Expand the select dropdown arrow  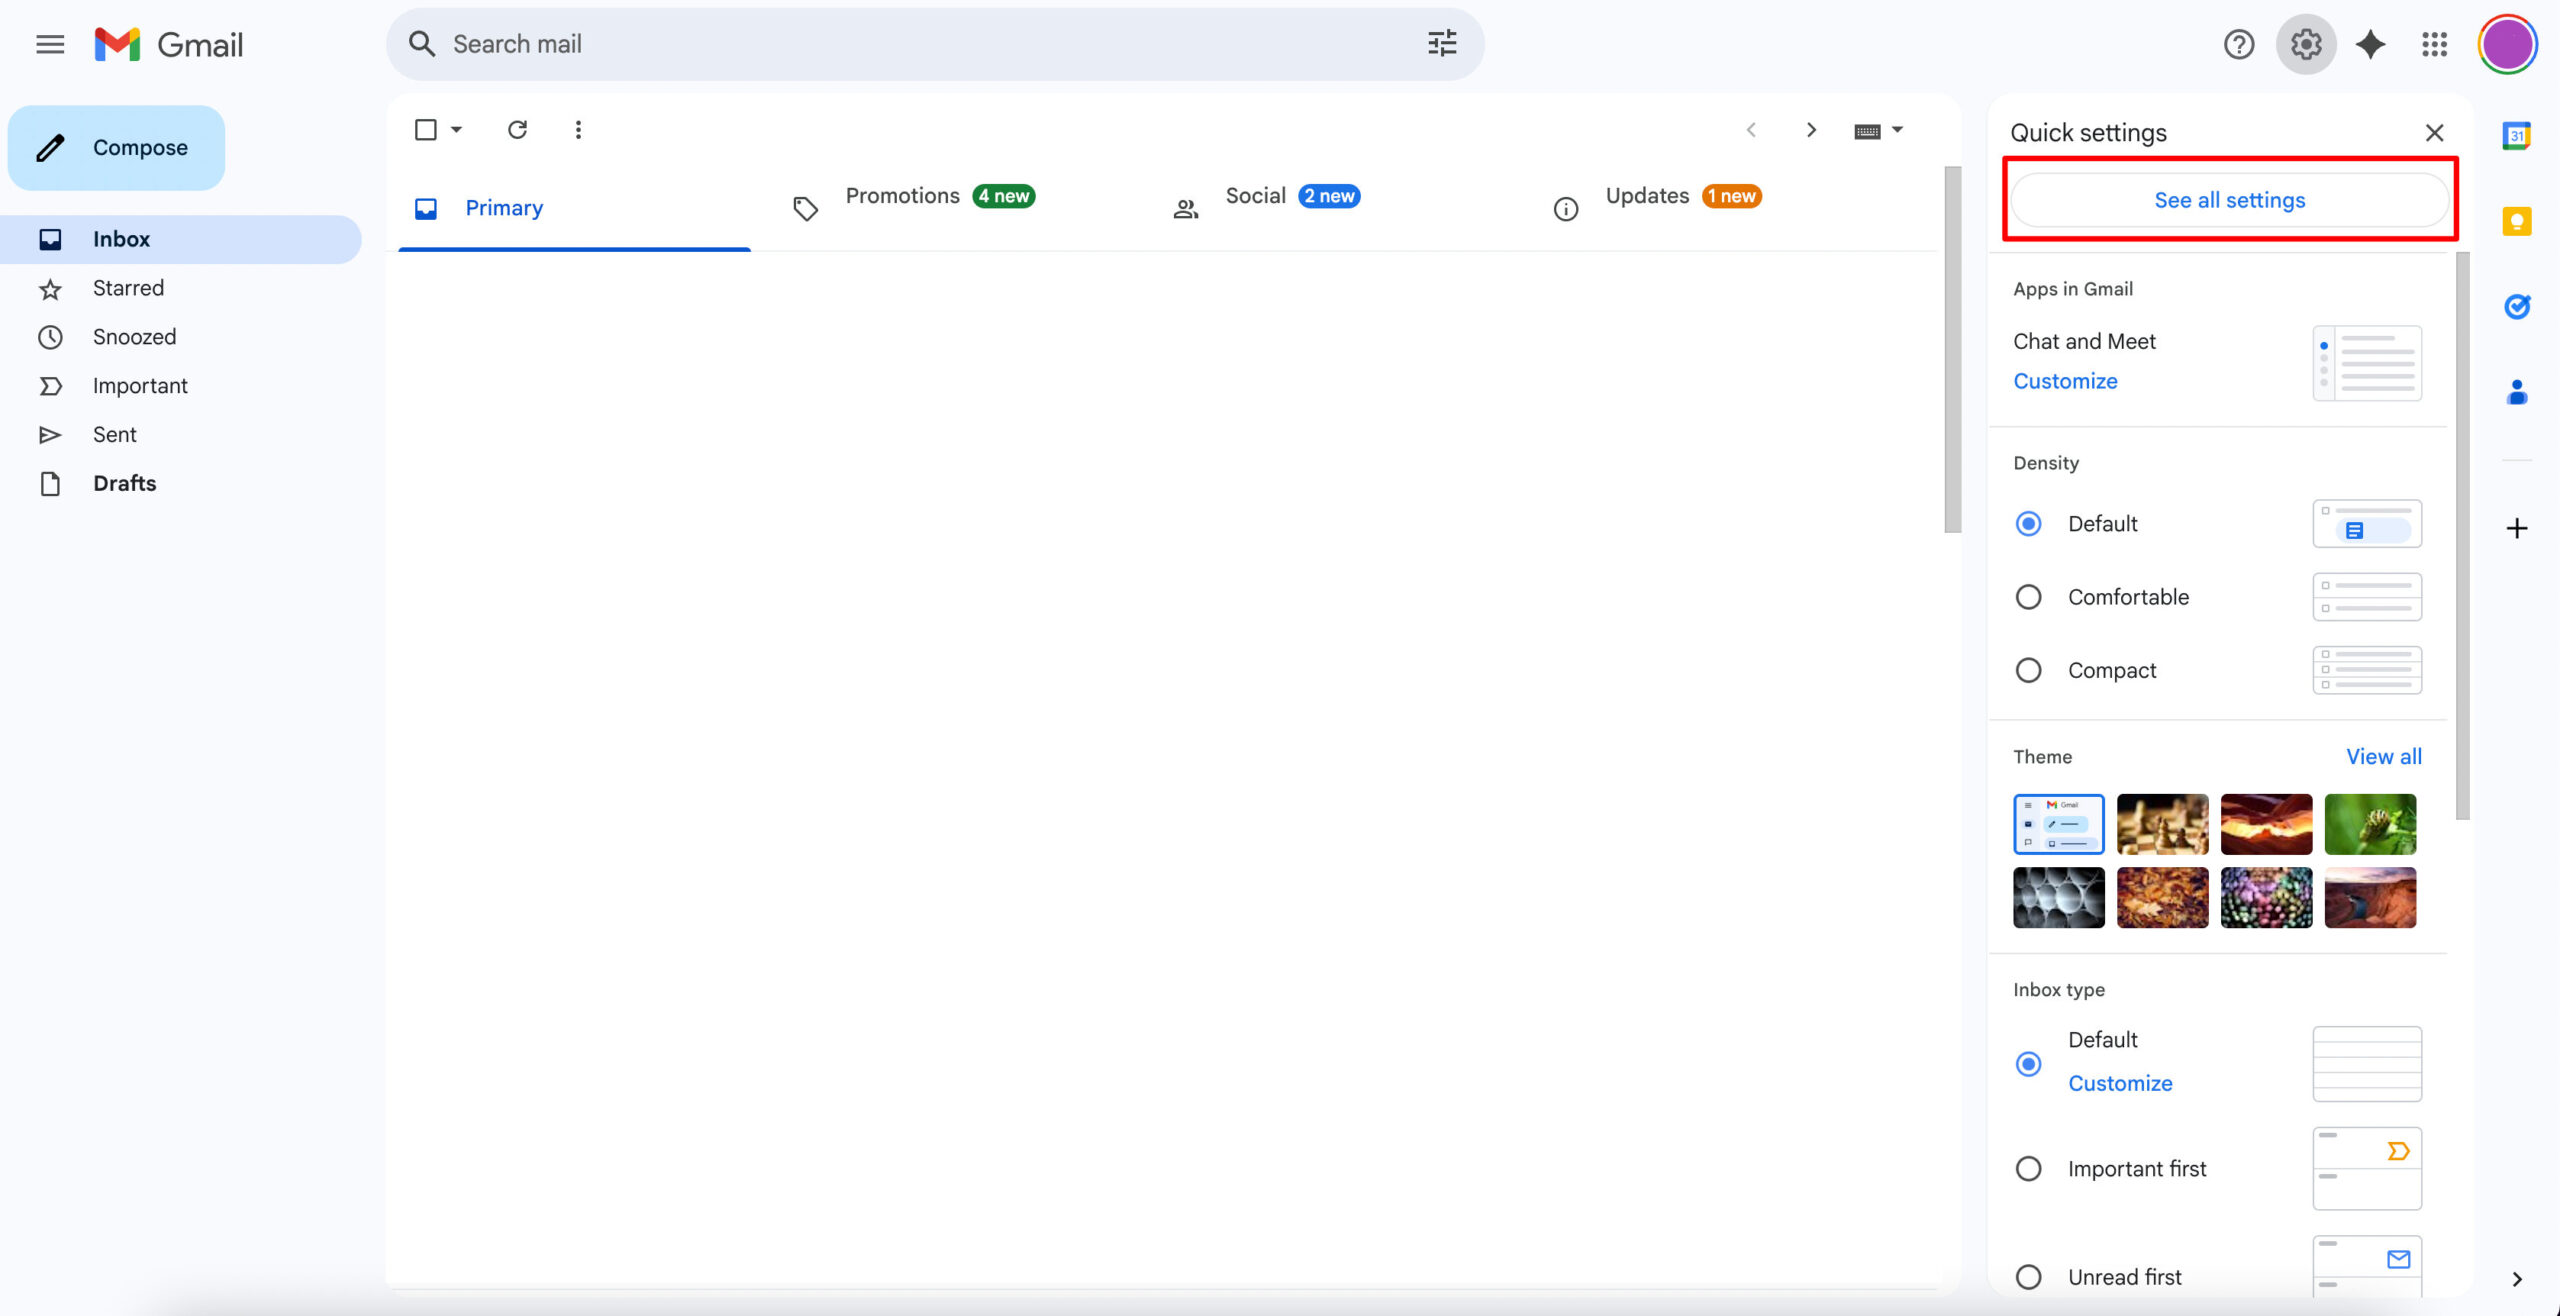456,130
